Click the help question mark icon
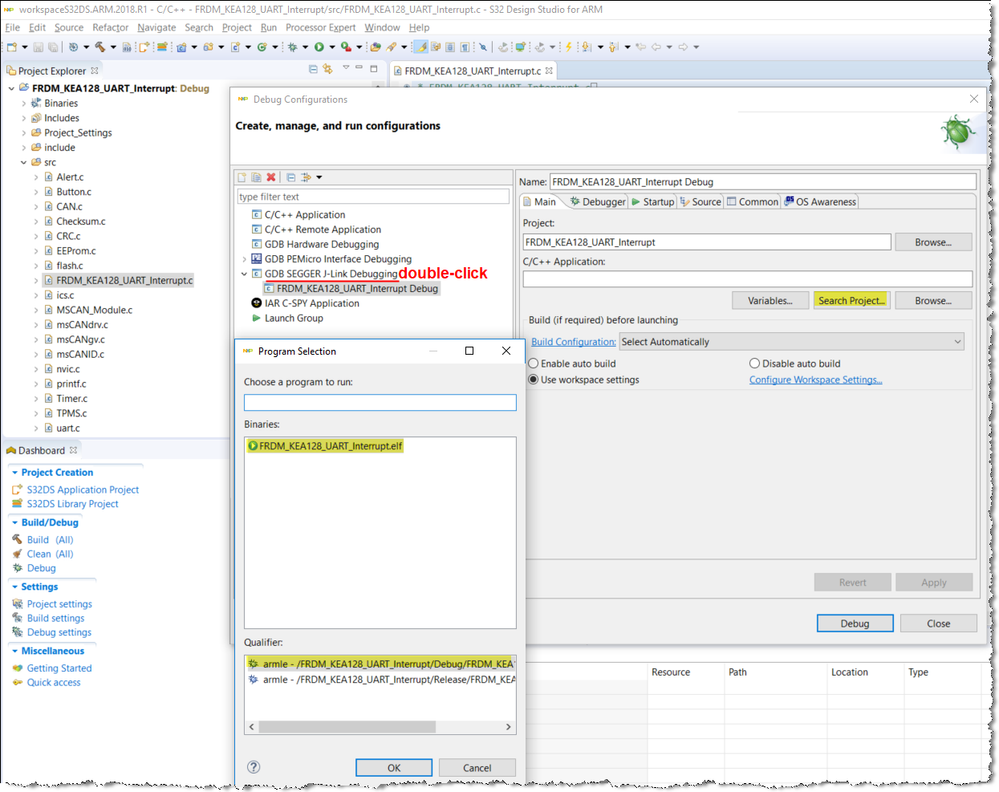Screen dimensions: 999x792 click(x=254, y=767)
